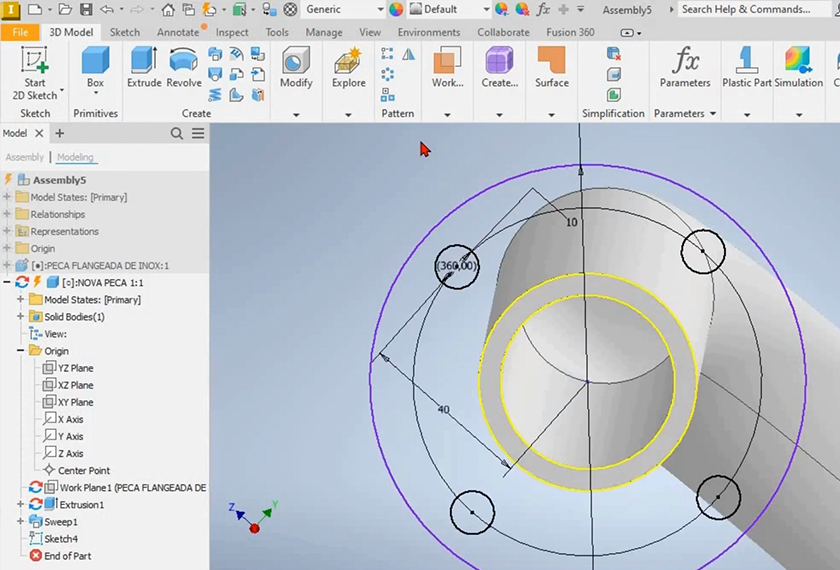This screenshot has width=840, height=570.
Task: Switch browser to Modeling view
Action: tap(75, 157)
